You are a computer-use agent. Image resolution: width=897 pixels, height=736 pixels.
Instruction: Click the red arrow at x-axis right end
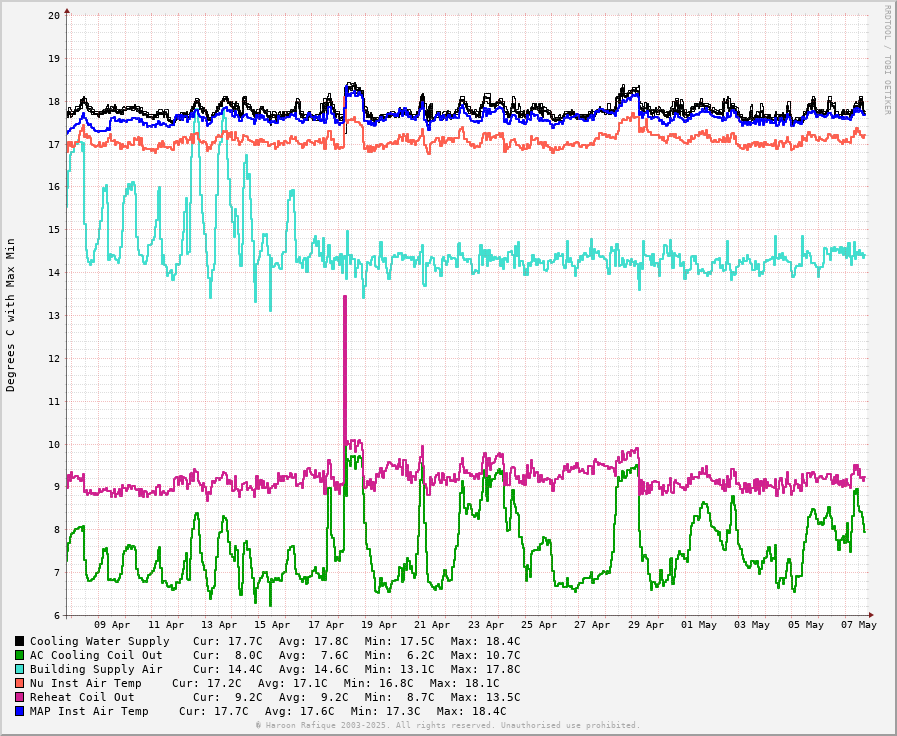click(x=871, y=615)
